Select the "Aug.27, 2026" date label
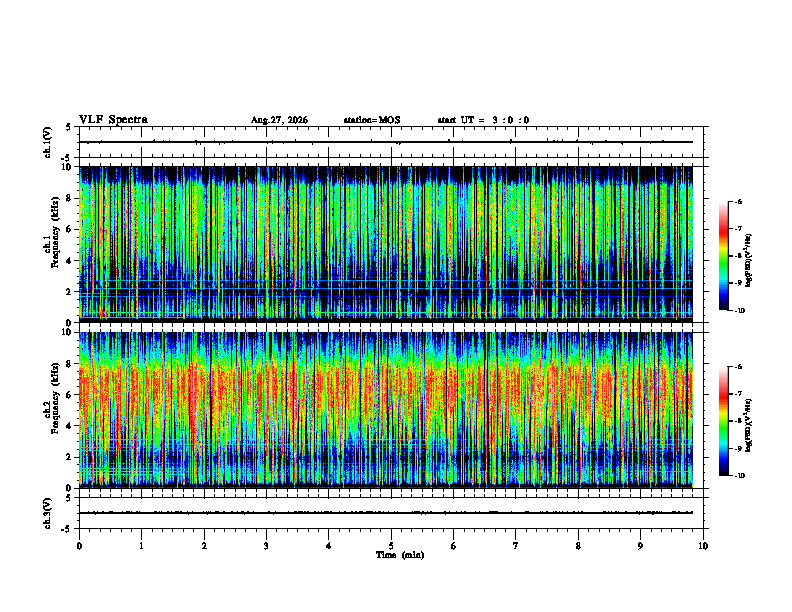792x612 pixels. [279, 120]
